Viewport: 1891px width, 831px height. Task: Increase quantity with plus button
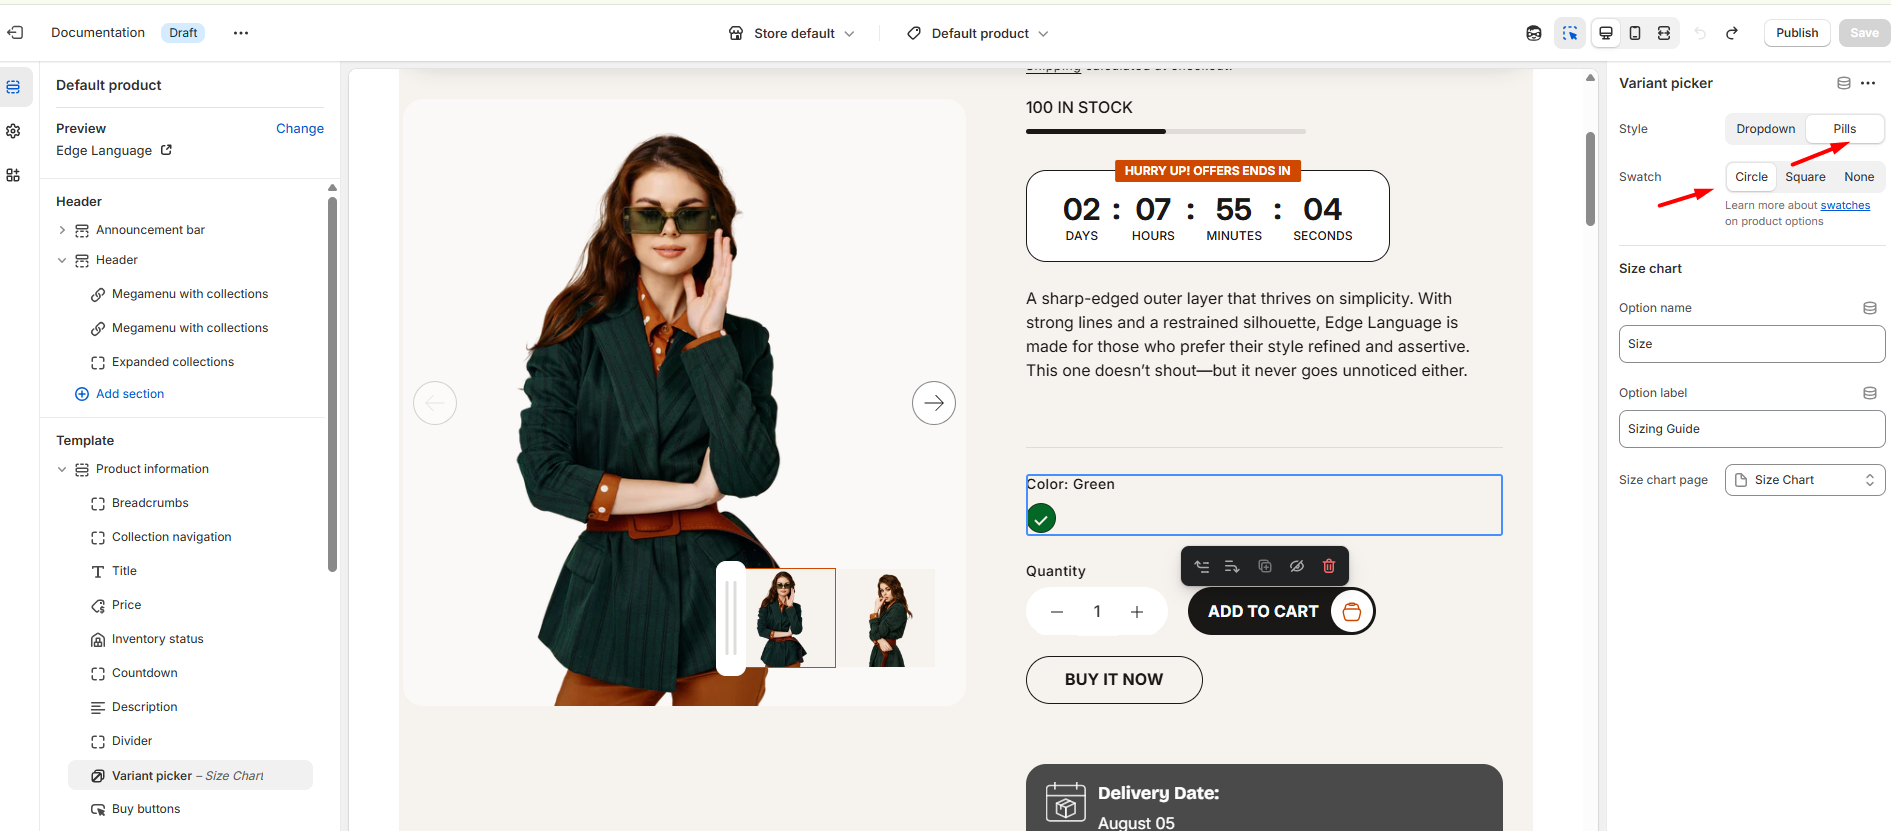click(x=1137, y=612)
